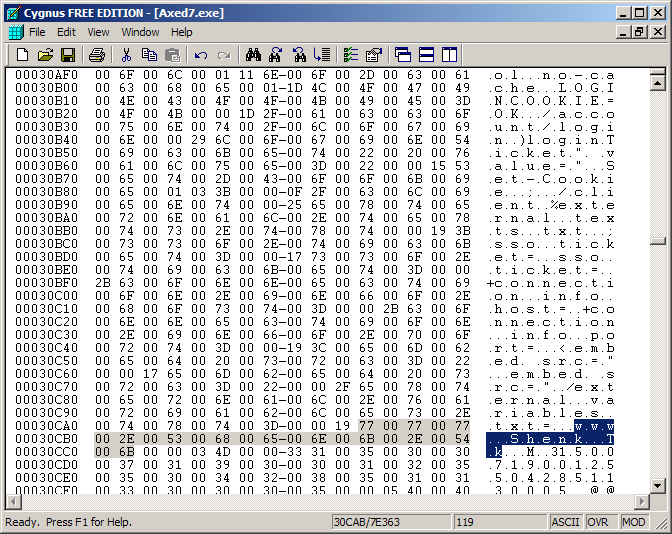Click the offset label 00030CC0
672x534 pixels.
(x=47, y=452)
